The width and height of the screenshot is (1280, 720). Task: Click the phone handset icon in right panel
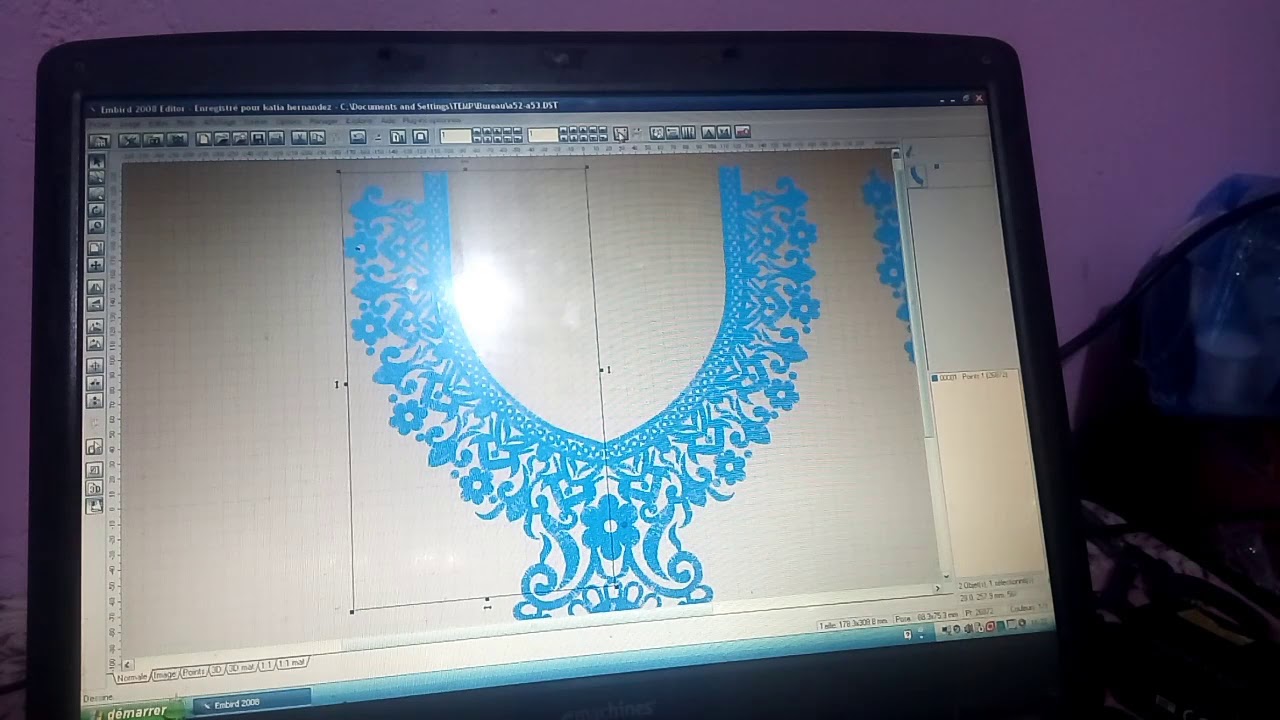click(918, 176)
